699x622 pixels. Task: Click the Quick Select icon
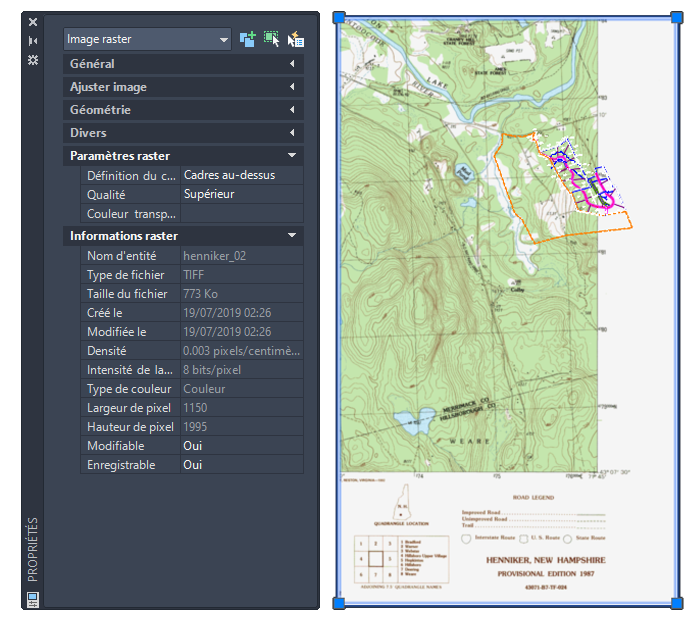coord(295,39)
